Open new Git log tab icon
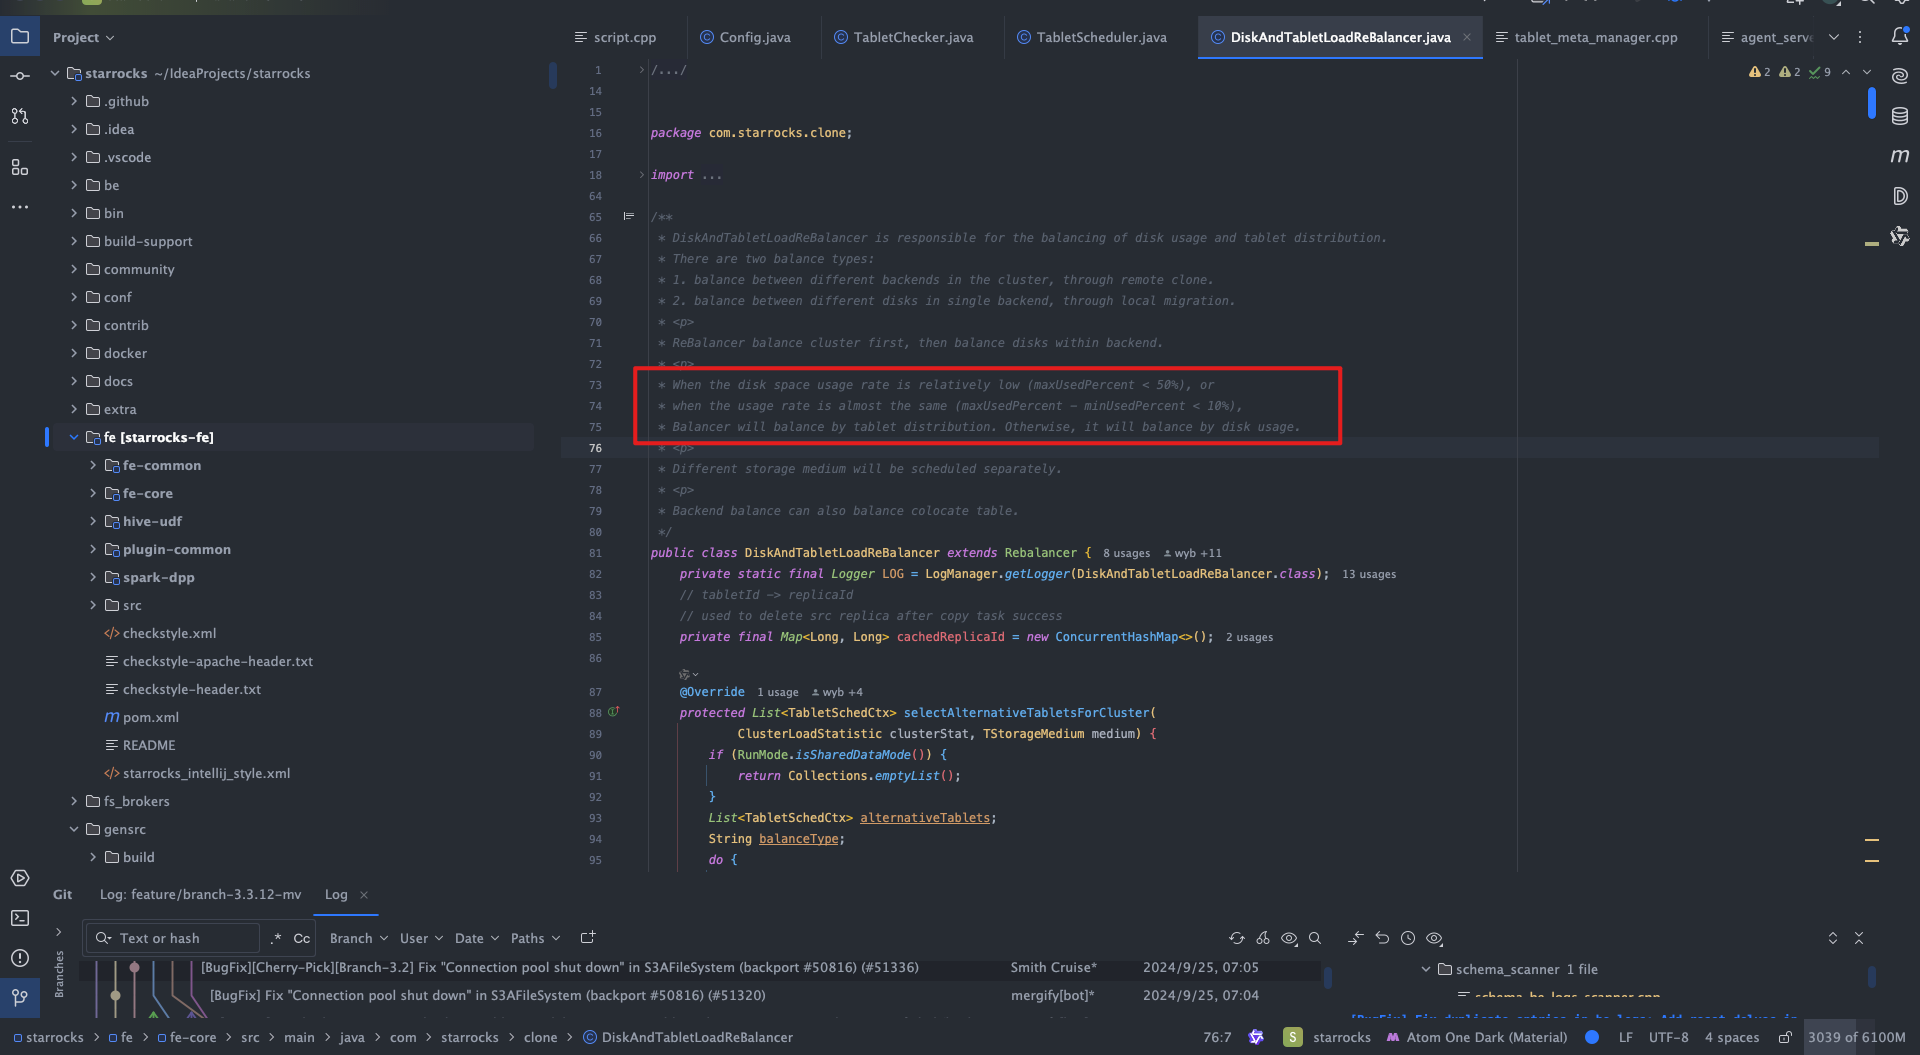Viewport: 1920px width, 1055px height. [588, 938]
